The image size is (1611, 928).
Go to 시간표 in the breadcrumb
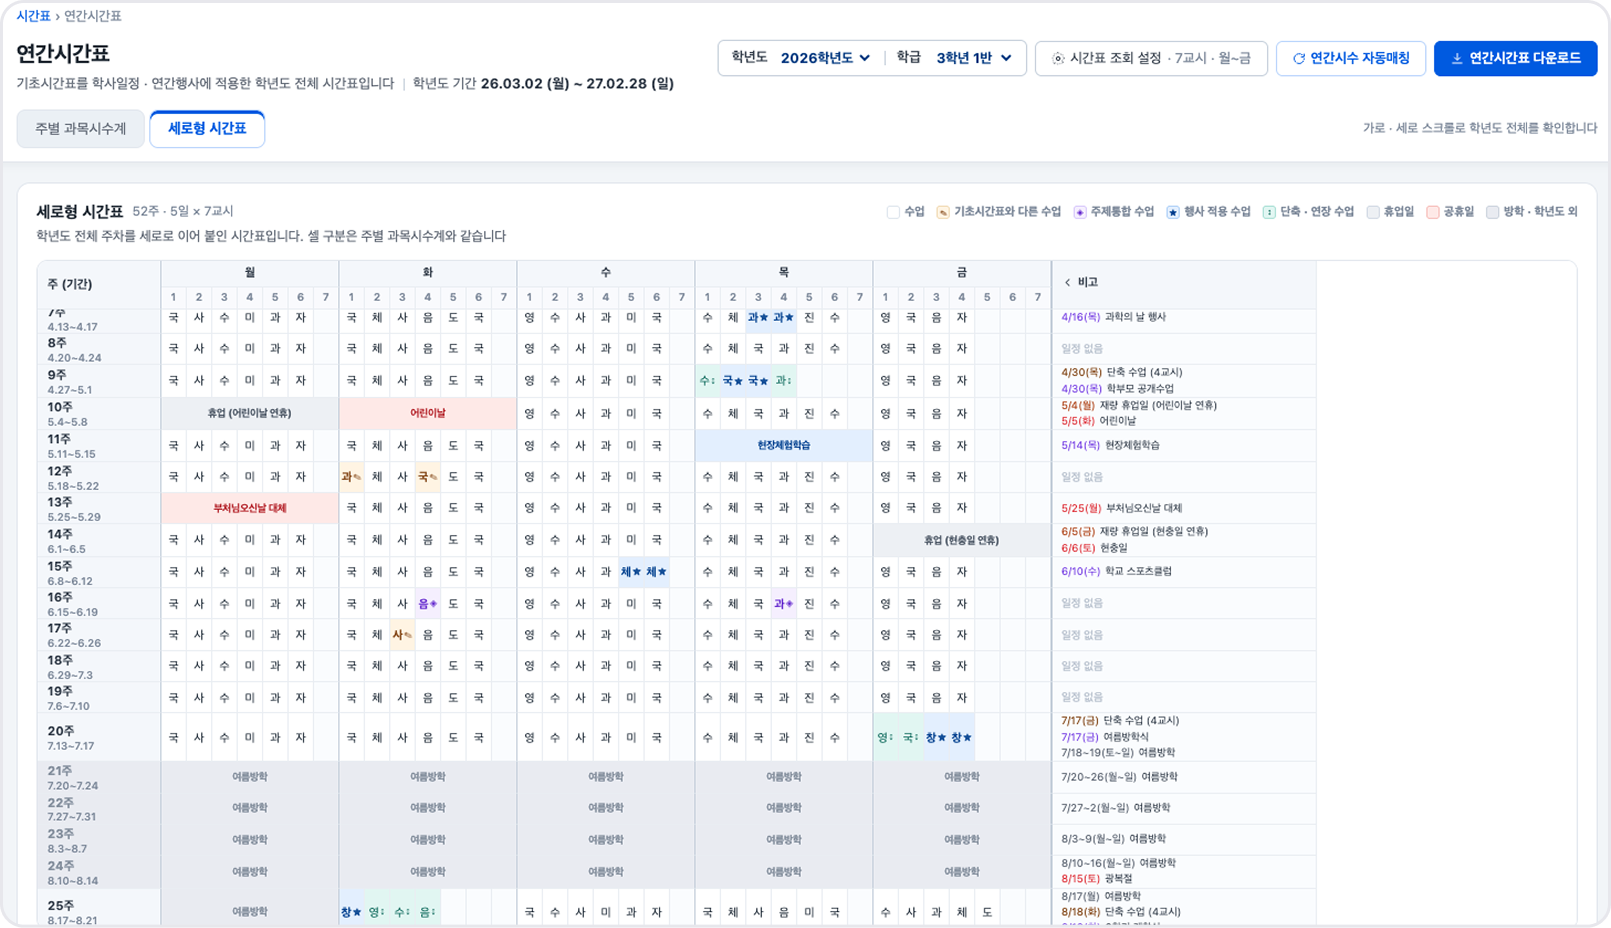click(33, 16)
